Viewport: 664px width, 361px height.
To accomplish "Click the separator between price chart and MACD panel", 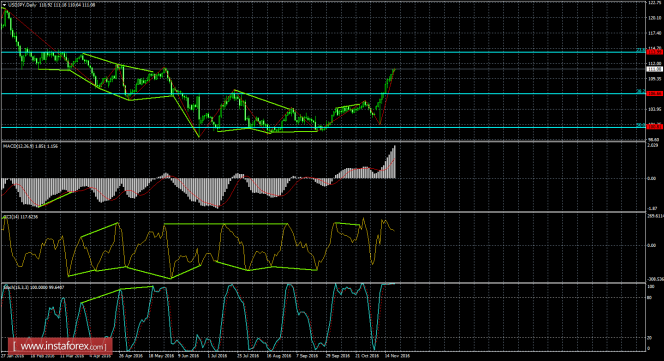I will (323, 142).
